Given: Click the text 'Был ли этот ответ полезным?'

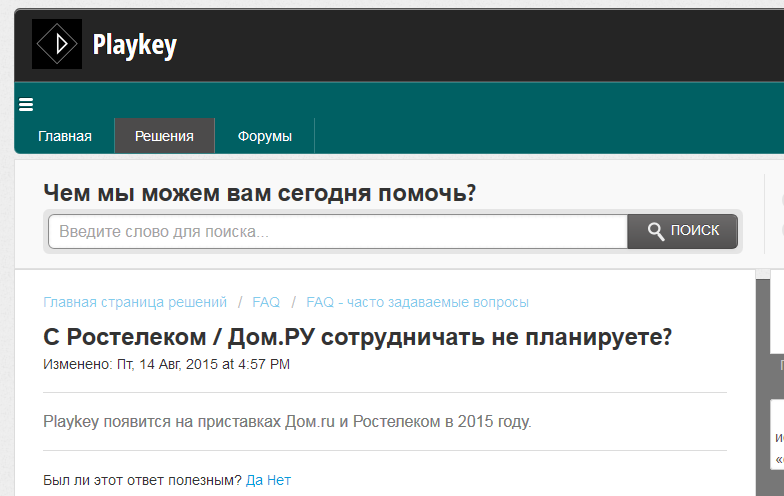Looking at the screenshot, I should [142, 480].
